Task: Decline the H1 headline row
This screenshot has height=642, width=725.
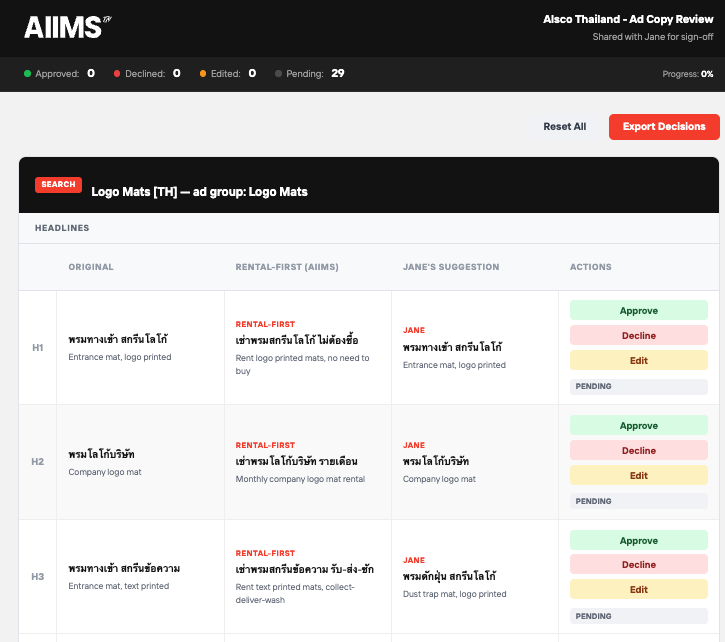Action: pyautogui.click(x=639, y=335)
